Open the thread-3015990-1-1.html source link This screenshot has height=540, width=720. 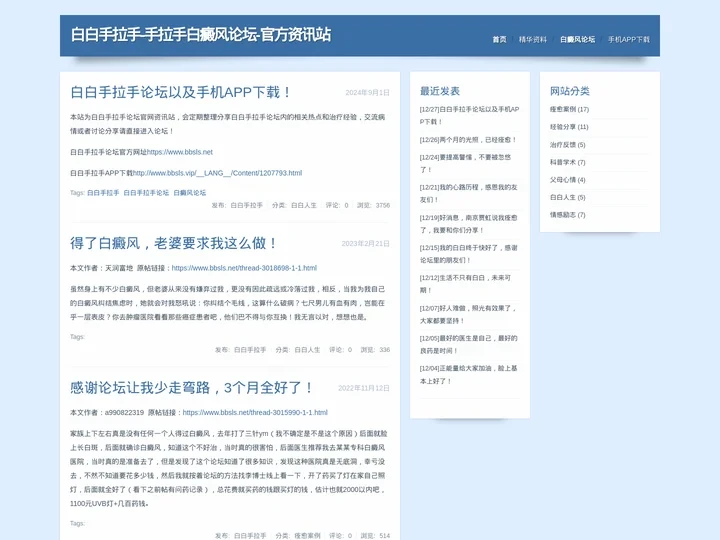point(255,413)
